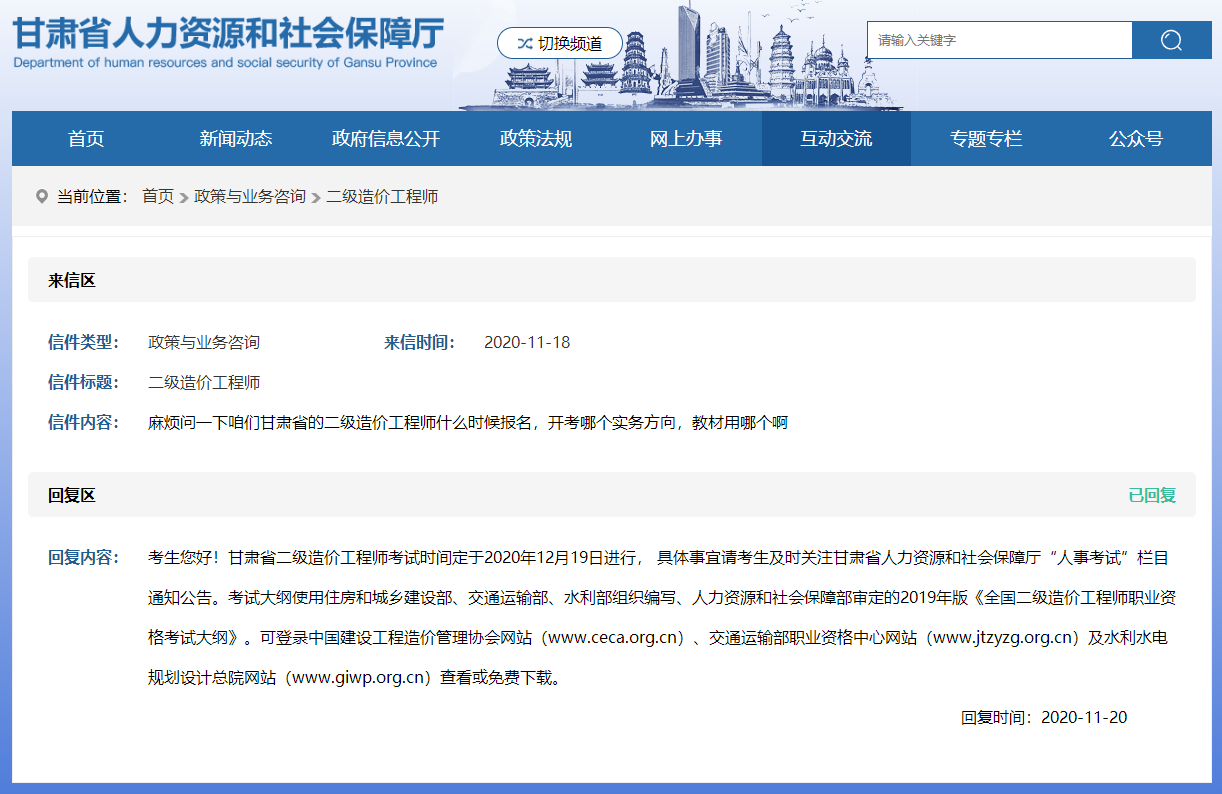This screenshot has width=1222, height=794.
Task: Open the 首页 tab in navigation bar
Action: click(86, 139)
